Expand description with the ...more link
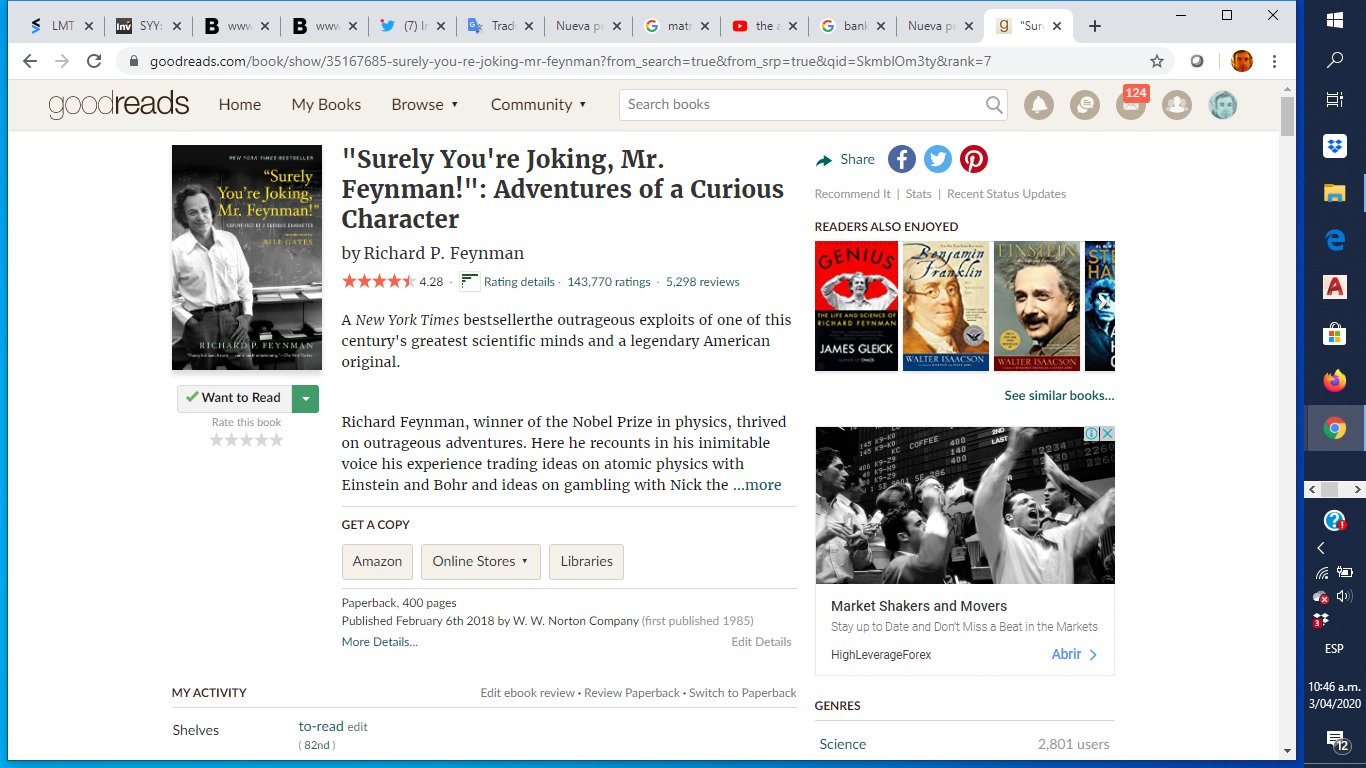 757,485
